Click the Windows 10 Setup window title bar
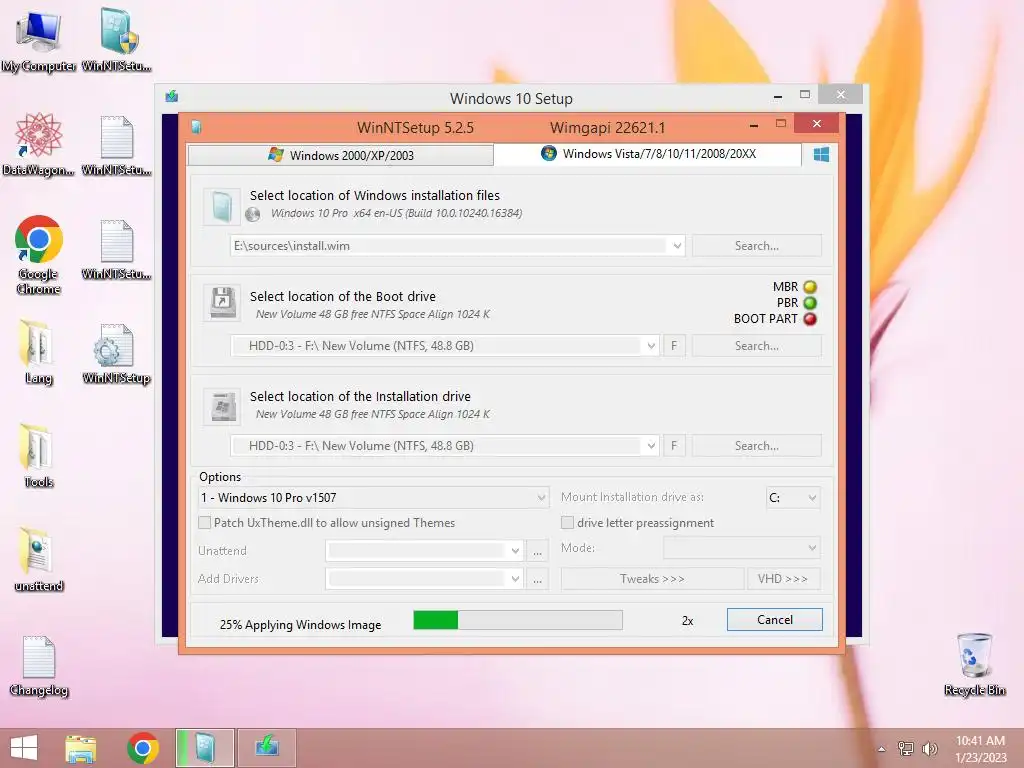 pos(511,99)
